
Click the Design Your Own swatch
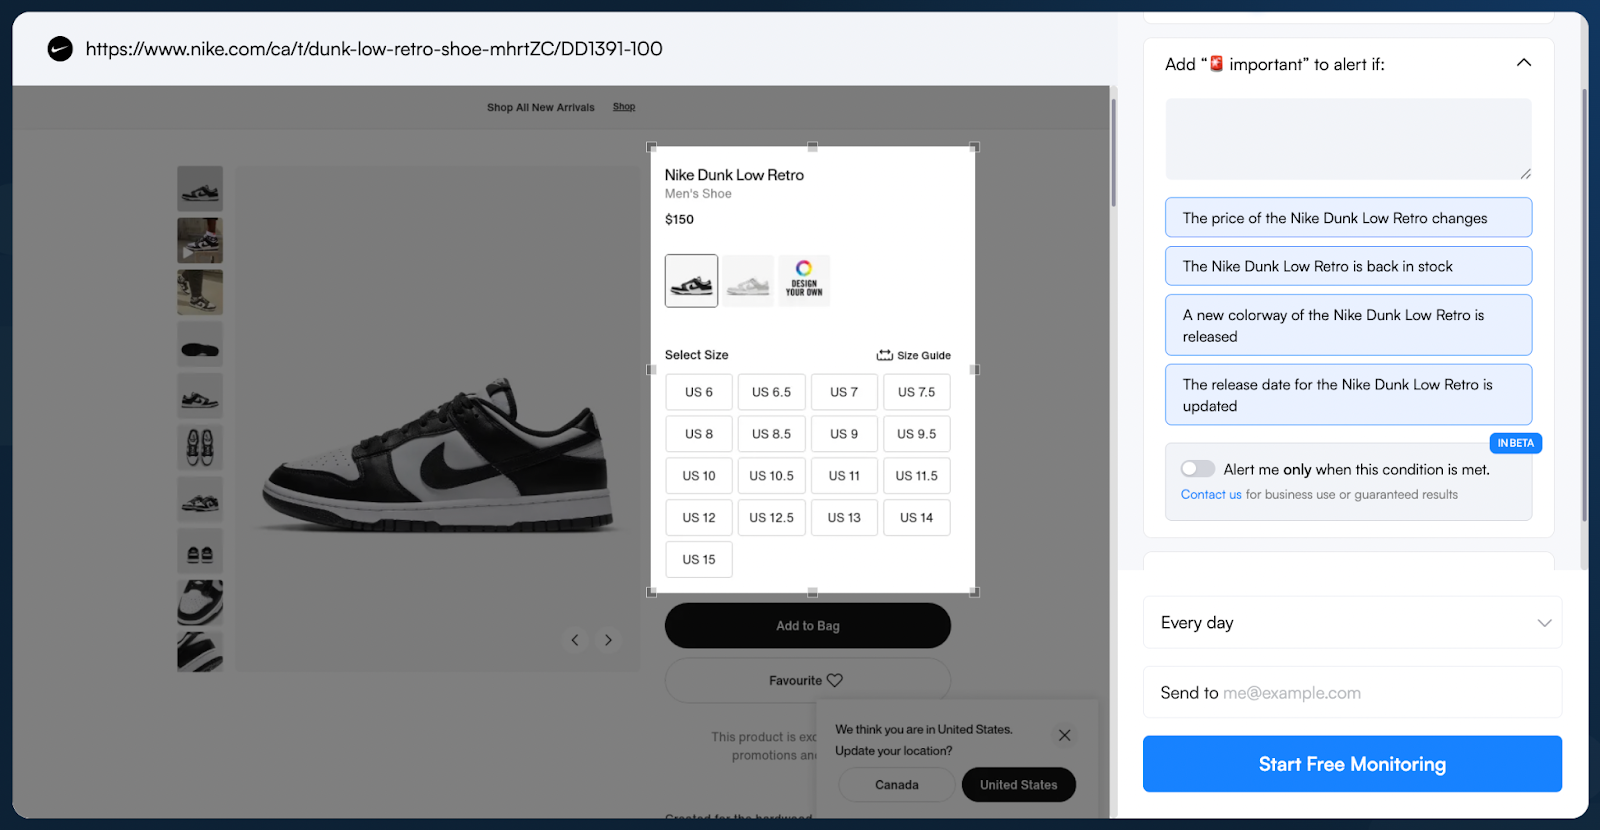(804, 281)
